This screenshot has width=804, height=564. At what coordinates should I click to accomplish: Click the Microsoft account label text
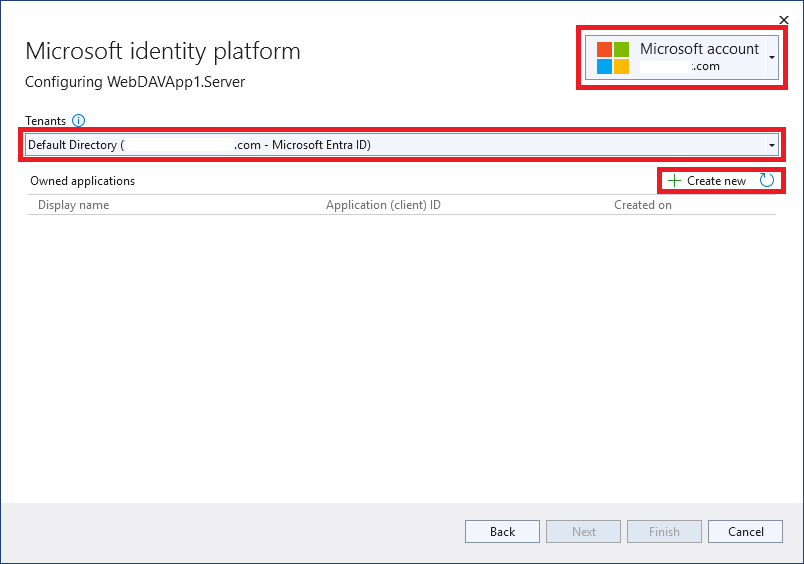[699, 49]
